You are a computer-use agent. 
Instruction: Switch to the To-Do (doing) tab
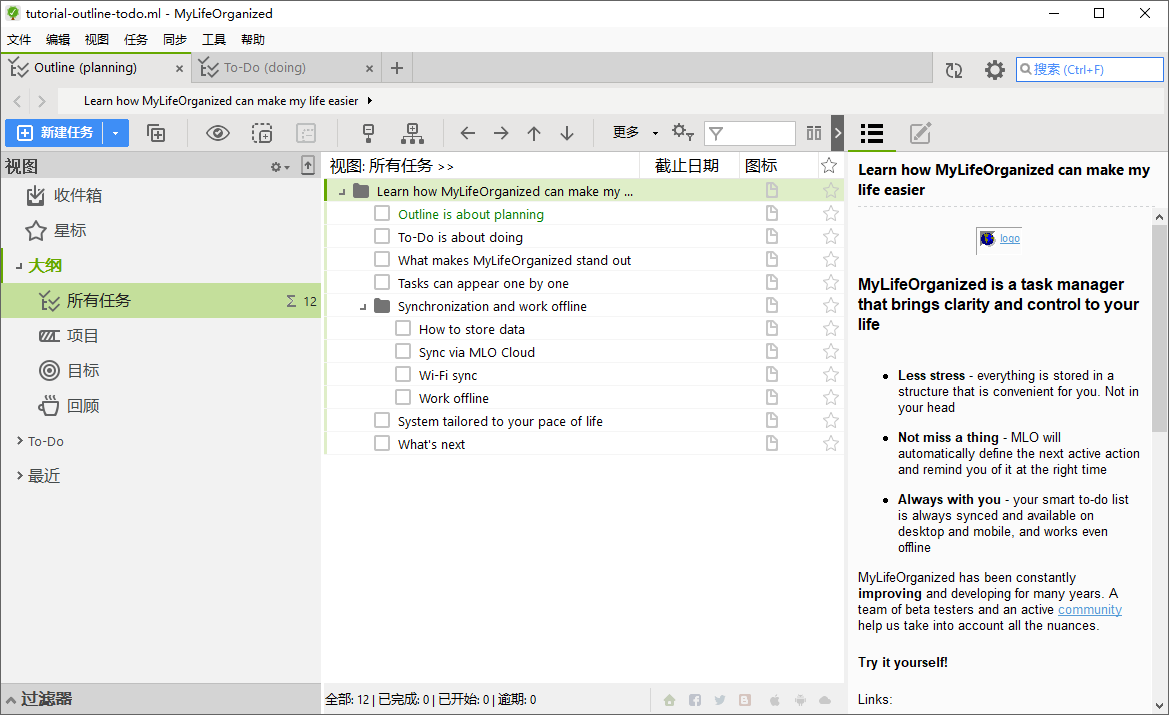pos(265,68)
